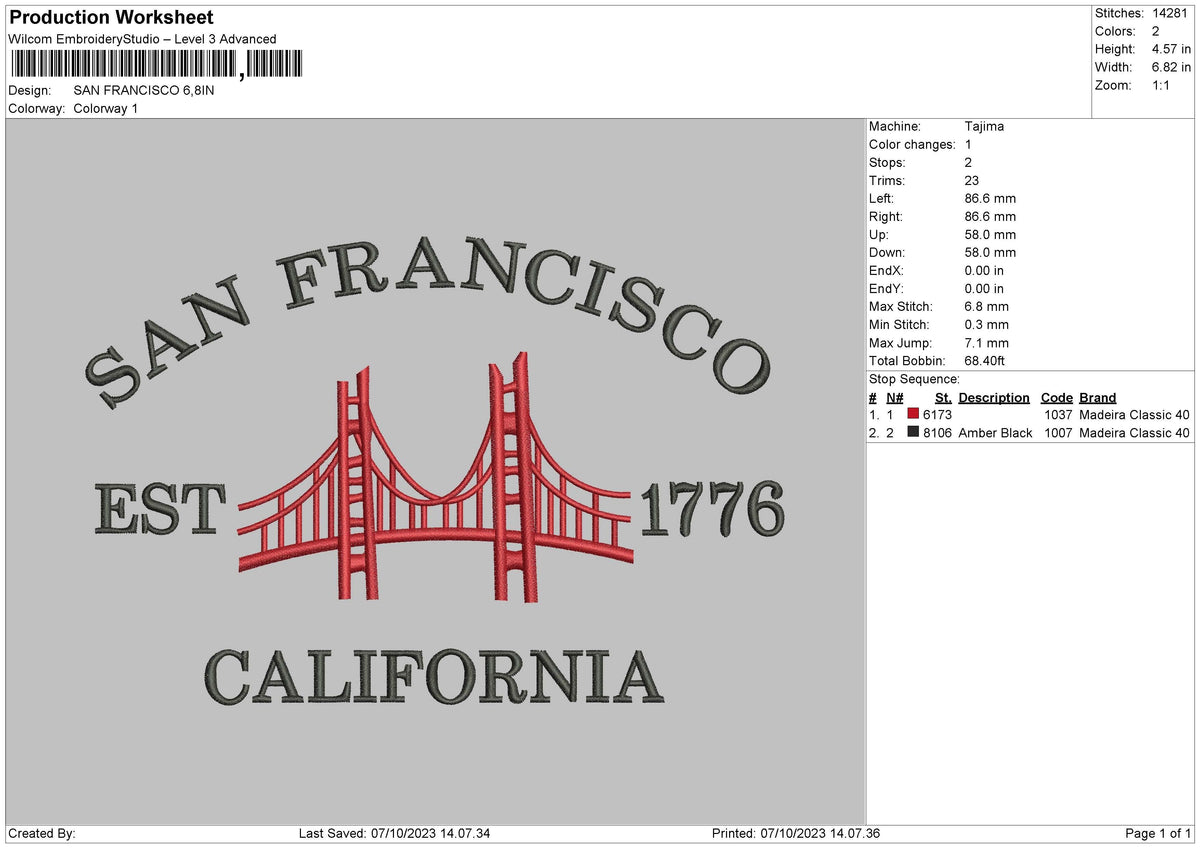Viewport: 1200px width, 848px height.
Task: Click the black thread swatch for 8106
Action: (x=914, y=432)
